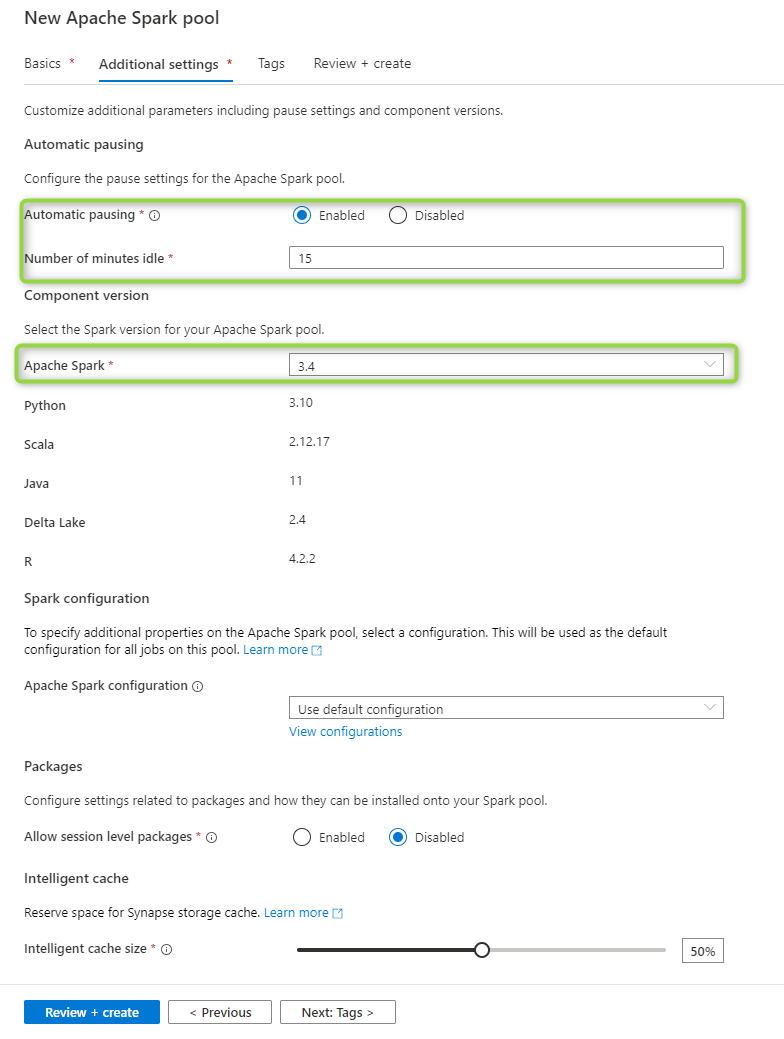Click external link icon after Spark configuration Learn more
This screenshot has width=784, height=1039.
[x=317, y=651]
